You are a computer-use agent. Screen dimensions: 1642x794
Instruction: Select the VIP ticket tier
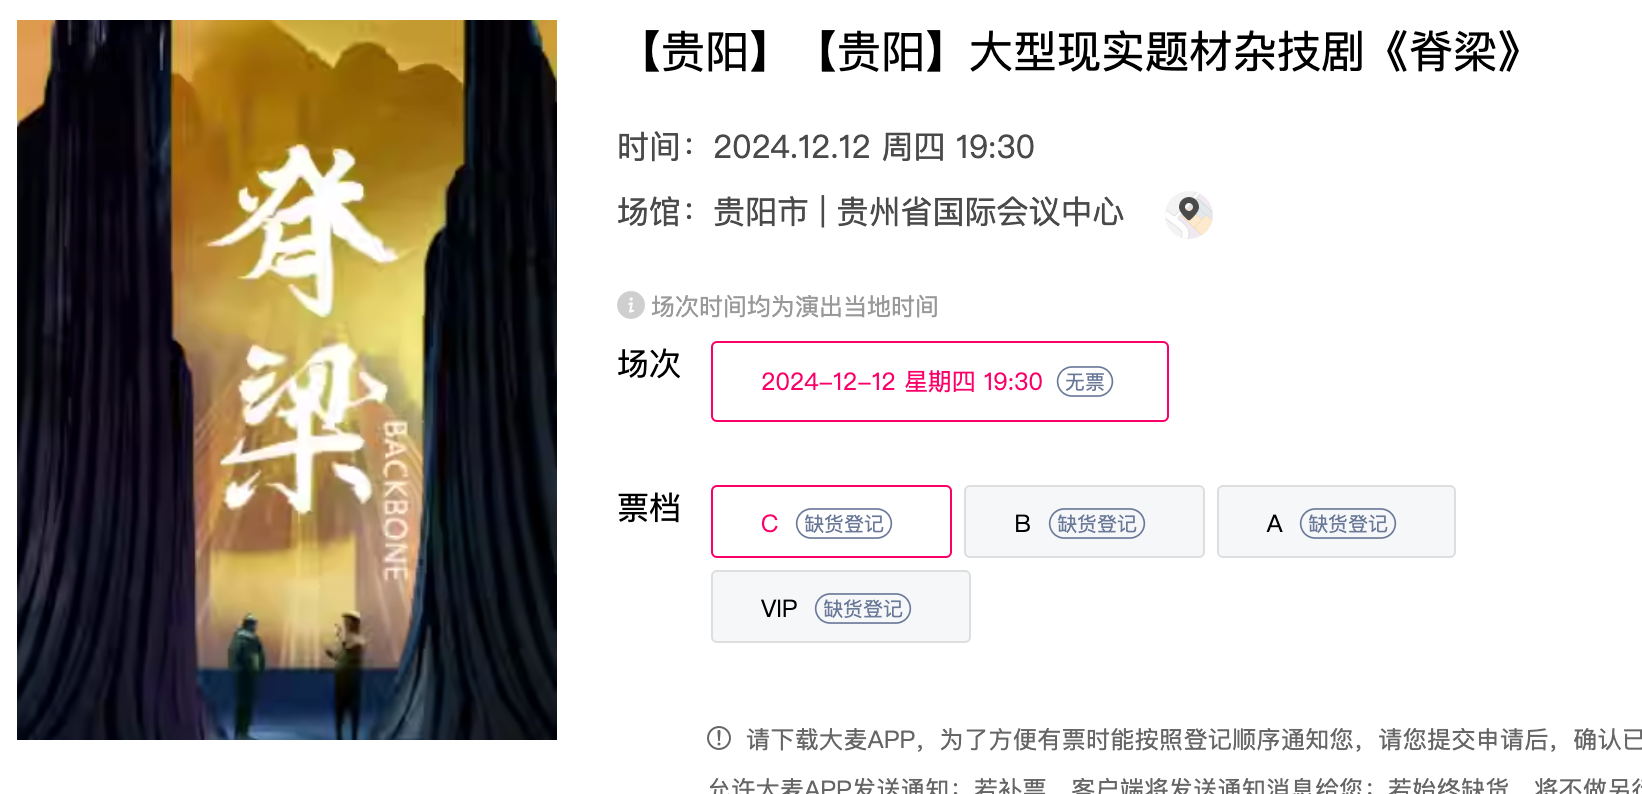(x=841, y=606)
